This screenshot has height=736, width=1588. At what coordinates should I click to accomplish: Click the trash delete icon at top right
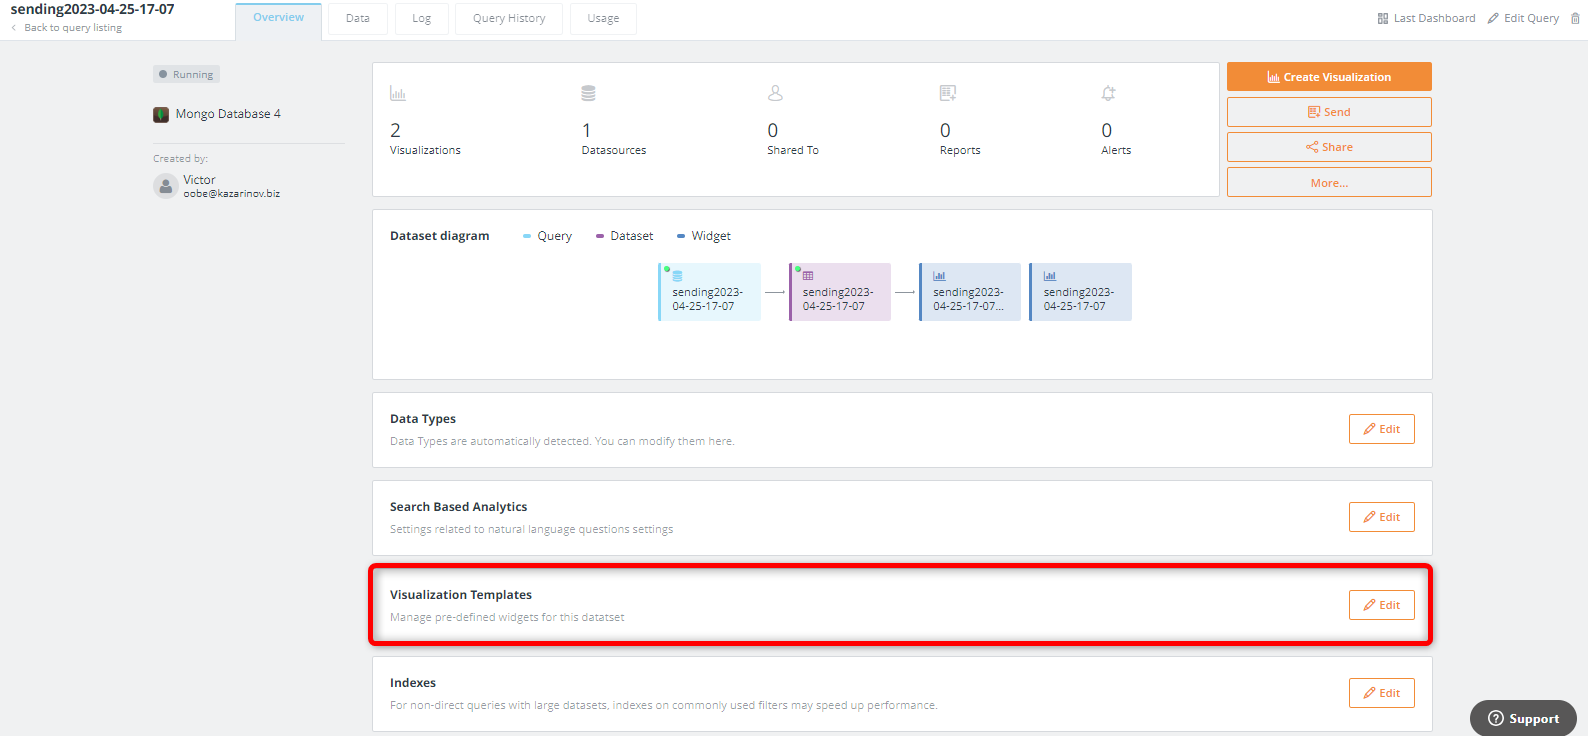pyautogui.click(x=1575, y=18)
